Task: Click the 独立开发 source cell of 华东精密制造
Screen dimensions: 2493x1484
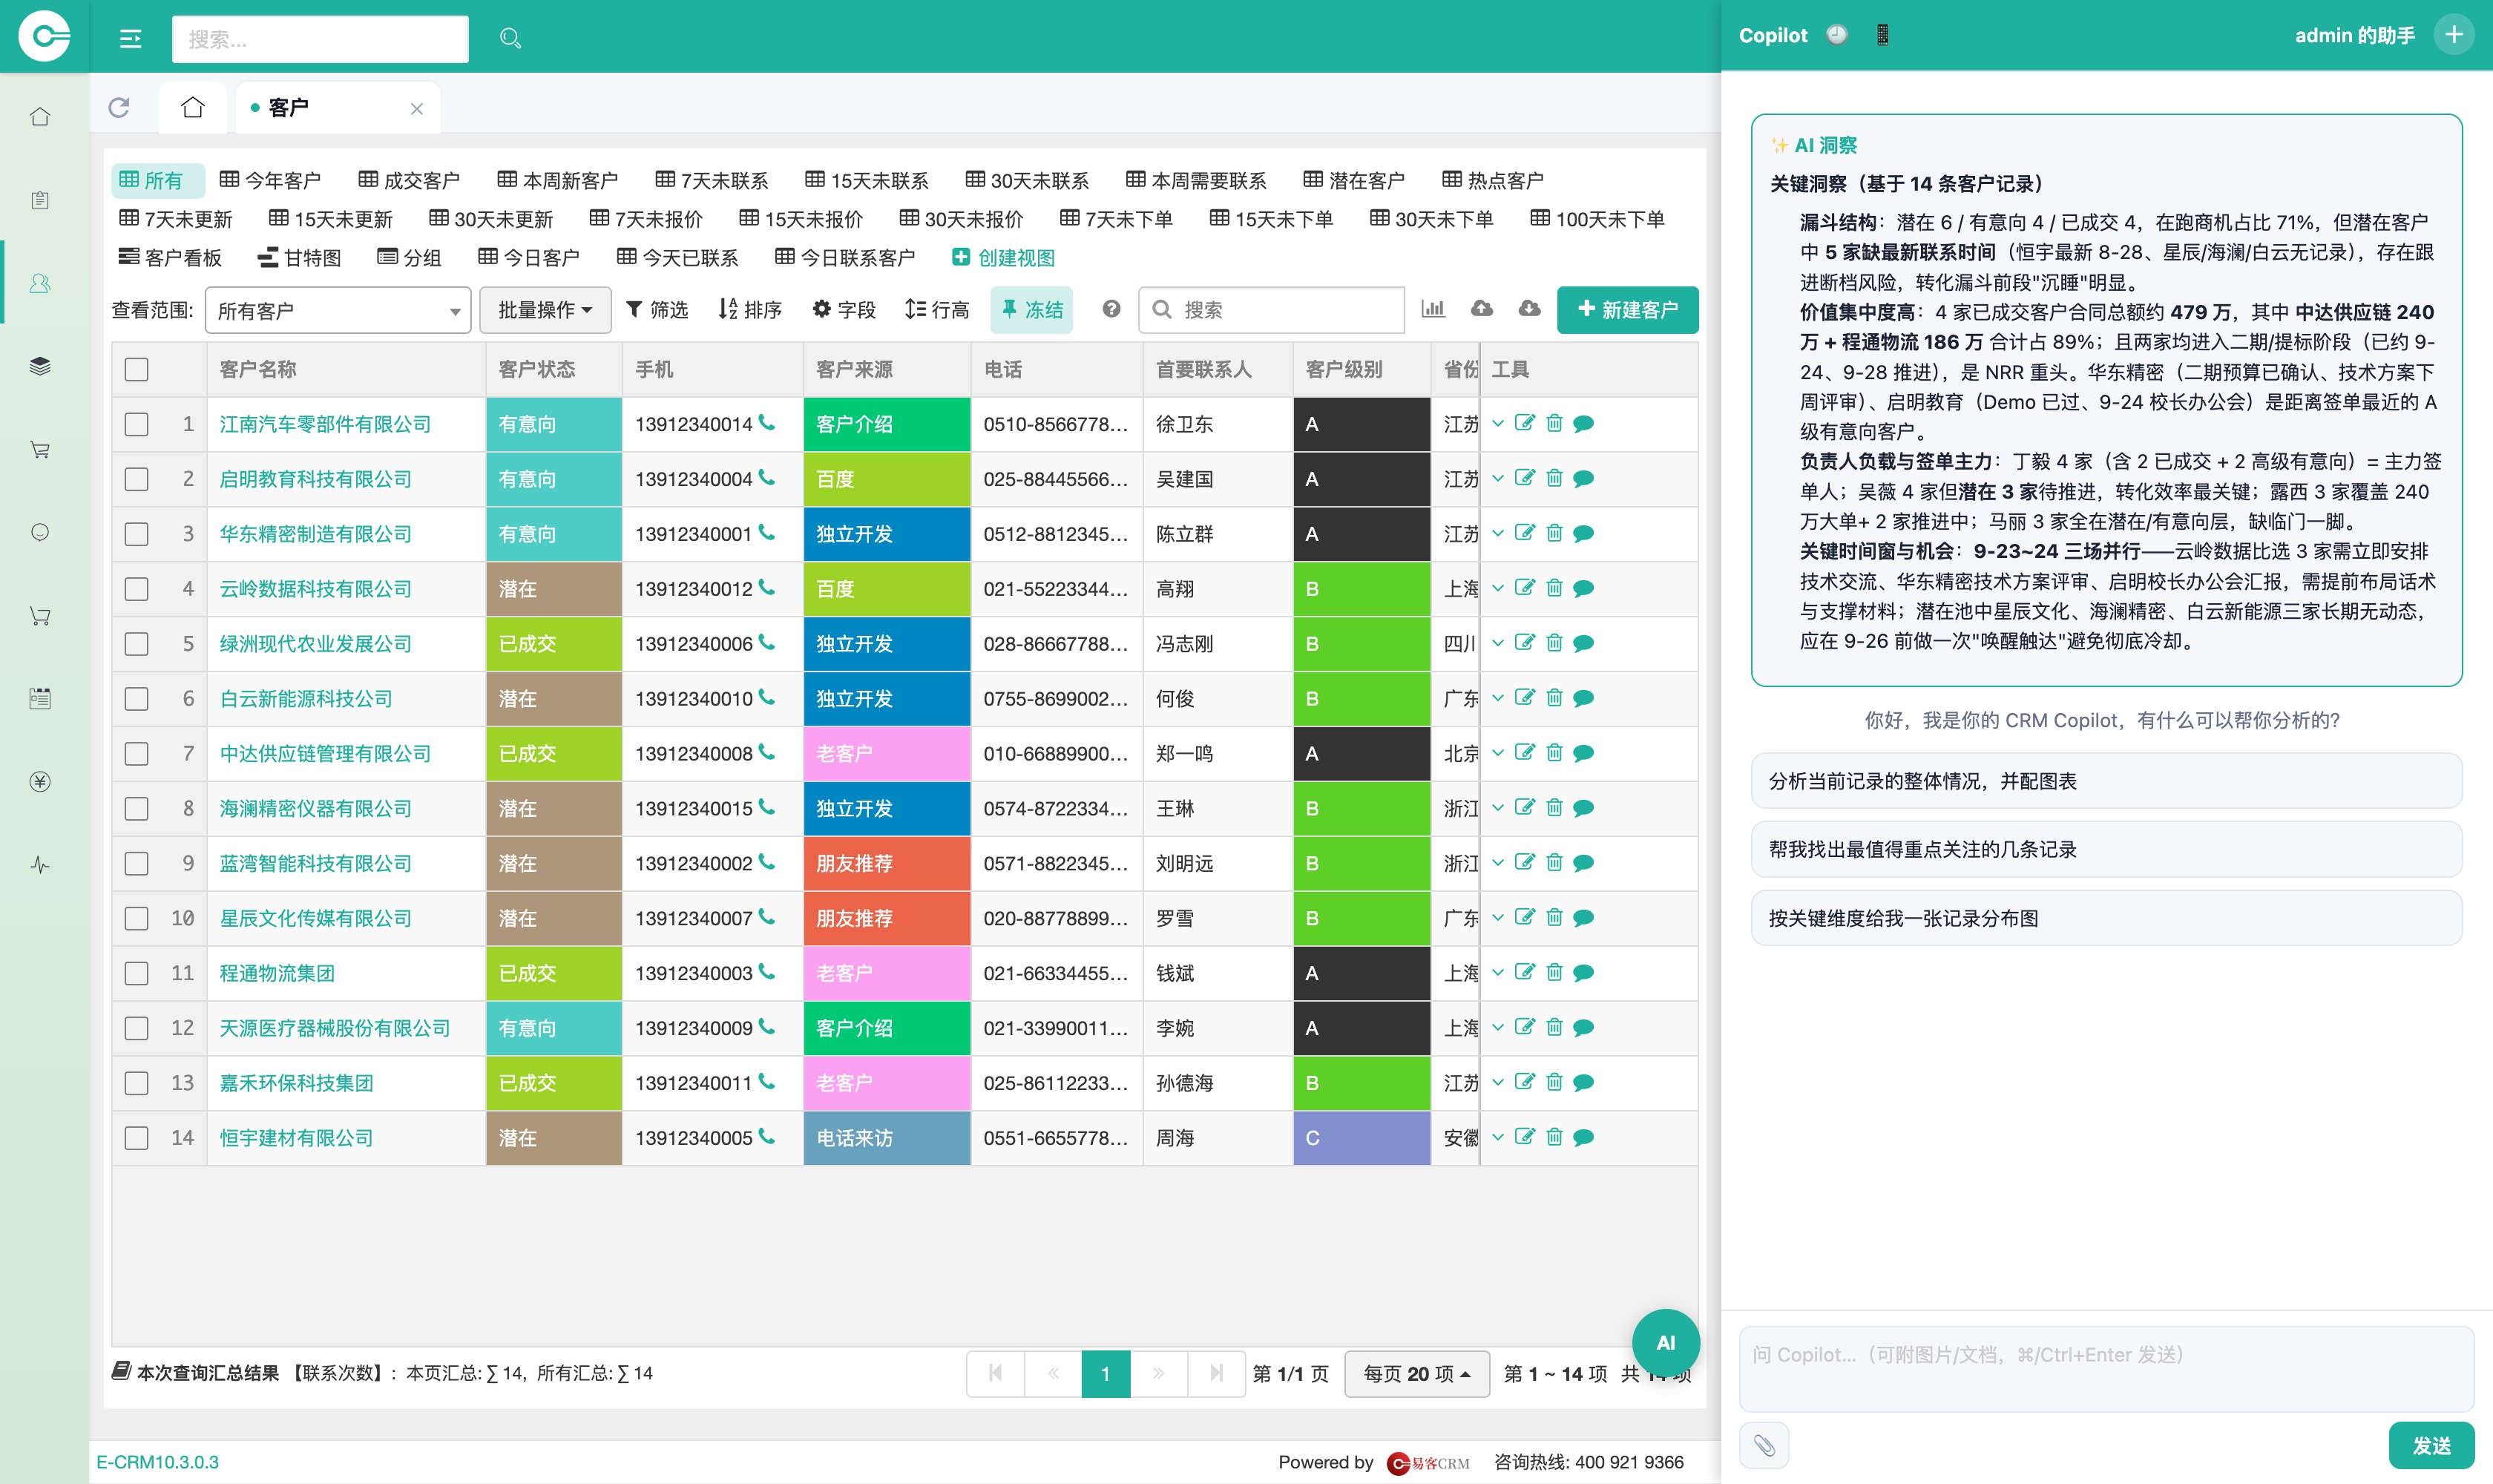Action: click(x=887, y=534)
